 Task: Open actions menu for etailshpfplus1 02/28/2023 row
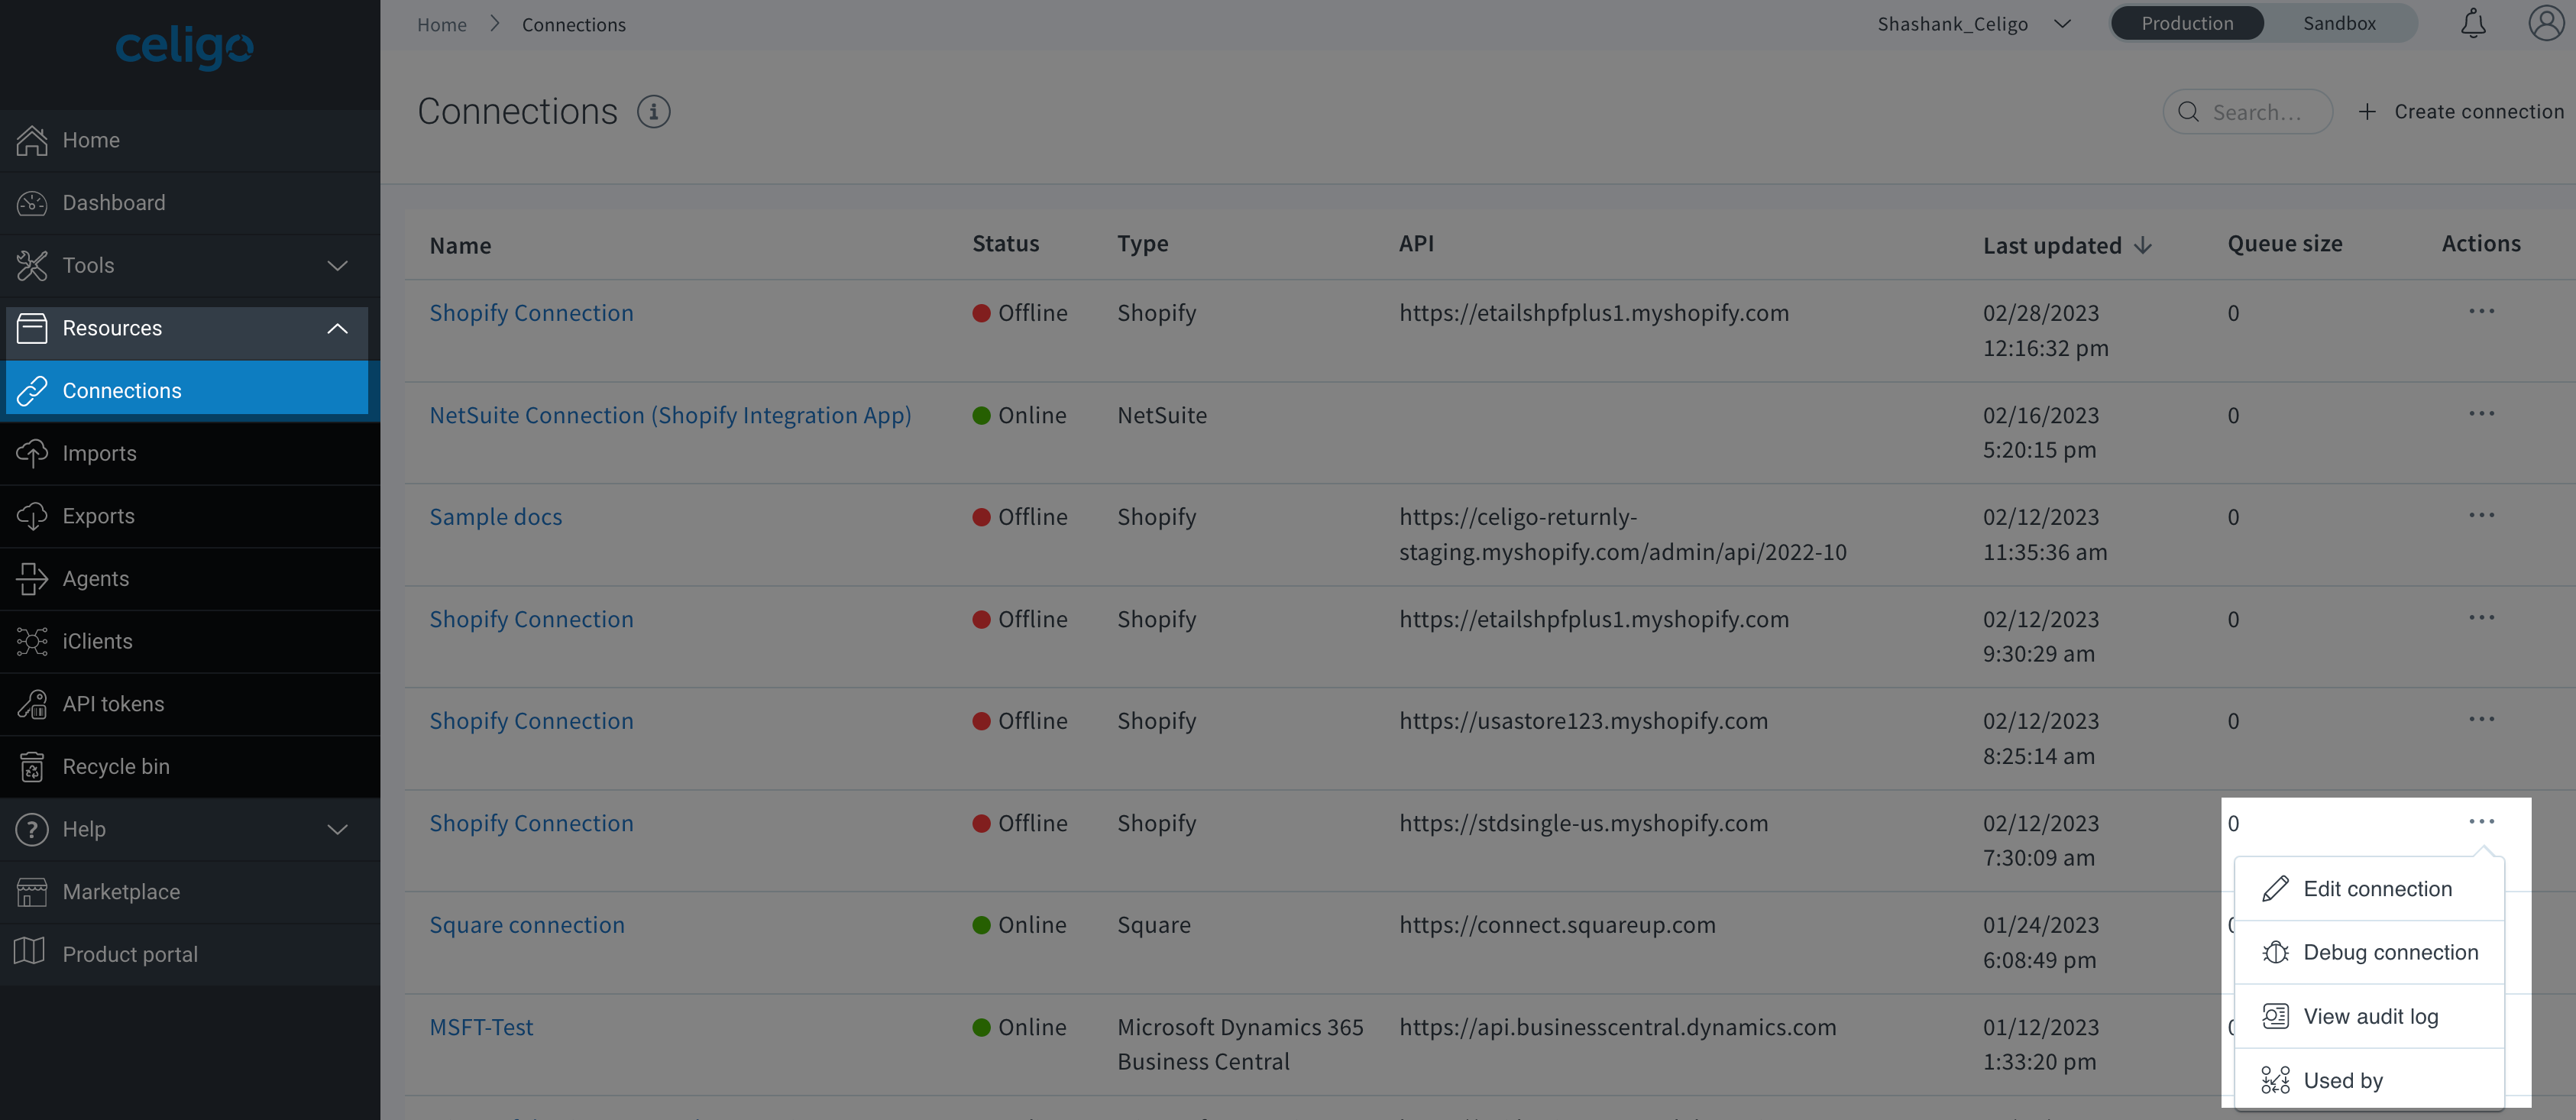click(x=2481, y=311)
